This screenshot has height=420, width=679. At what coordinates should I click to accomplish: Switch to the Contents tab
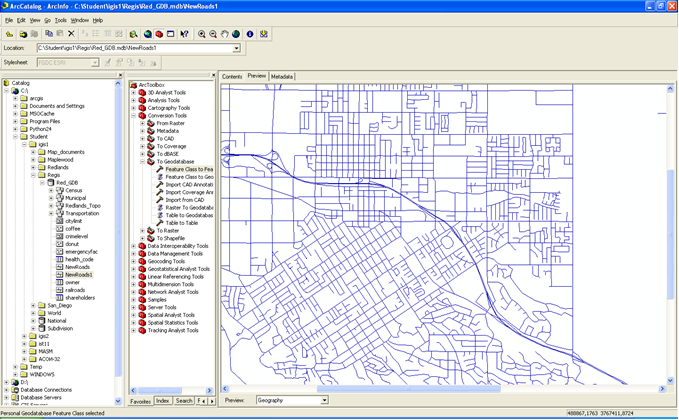click(x=232, y=76)
